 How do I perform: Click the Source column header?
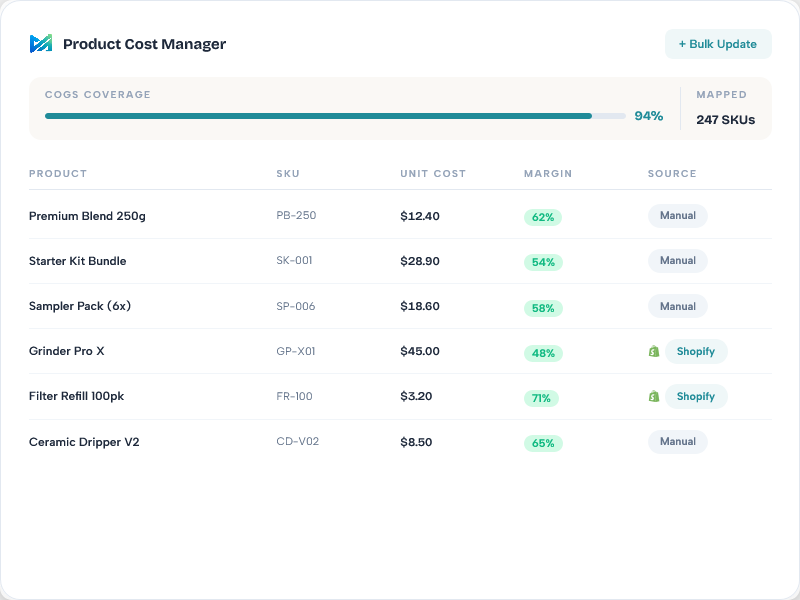[x=672, y=174]
